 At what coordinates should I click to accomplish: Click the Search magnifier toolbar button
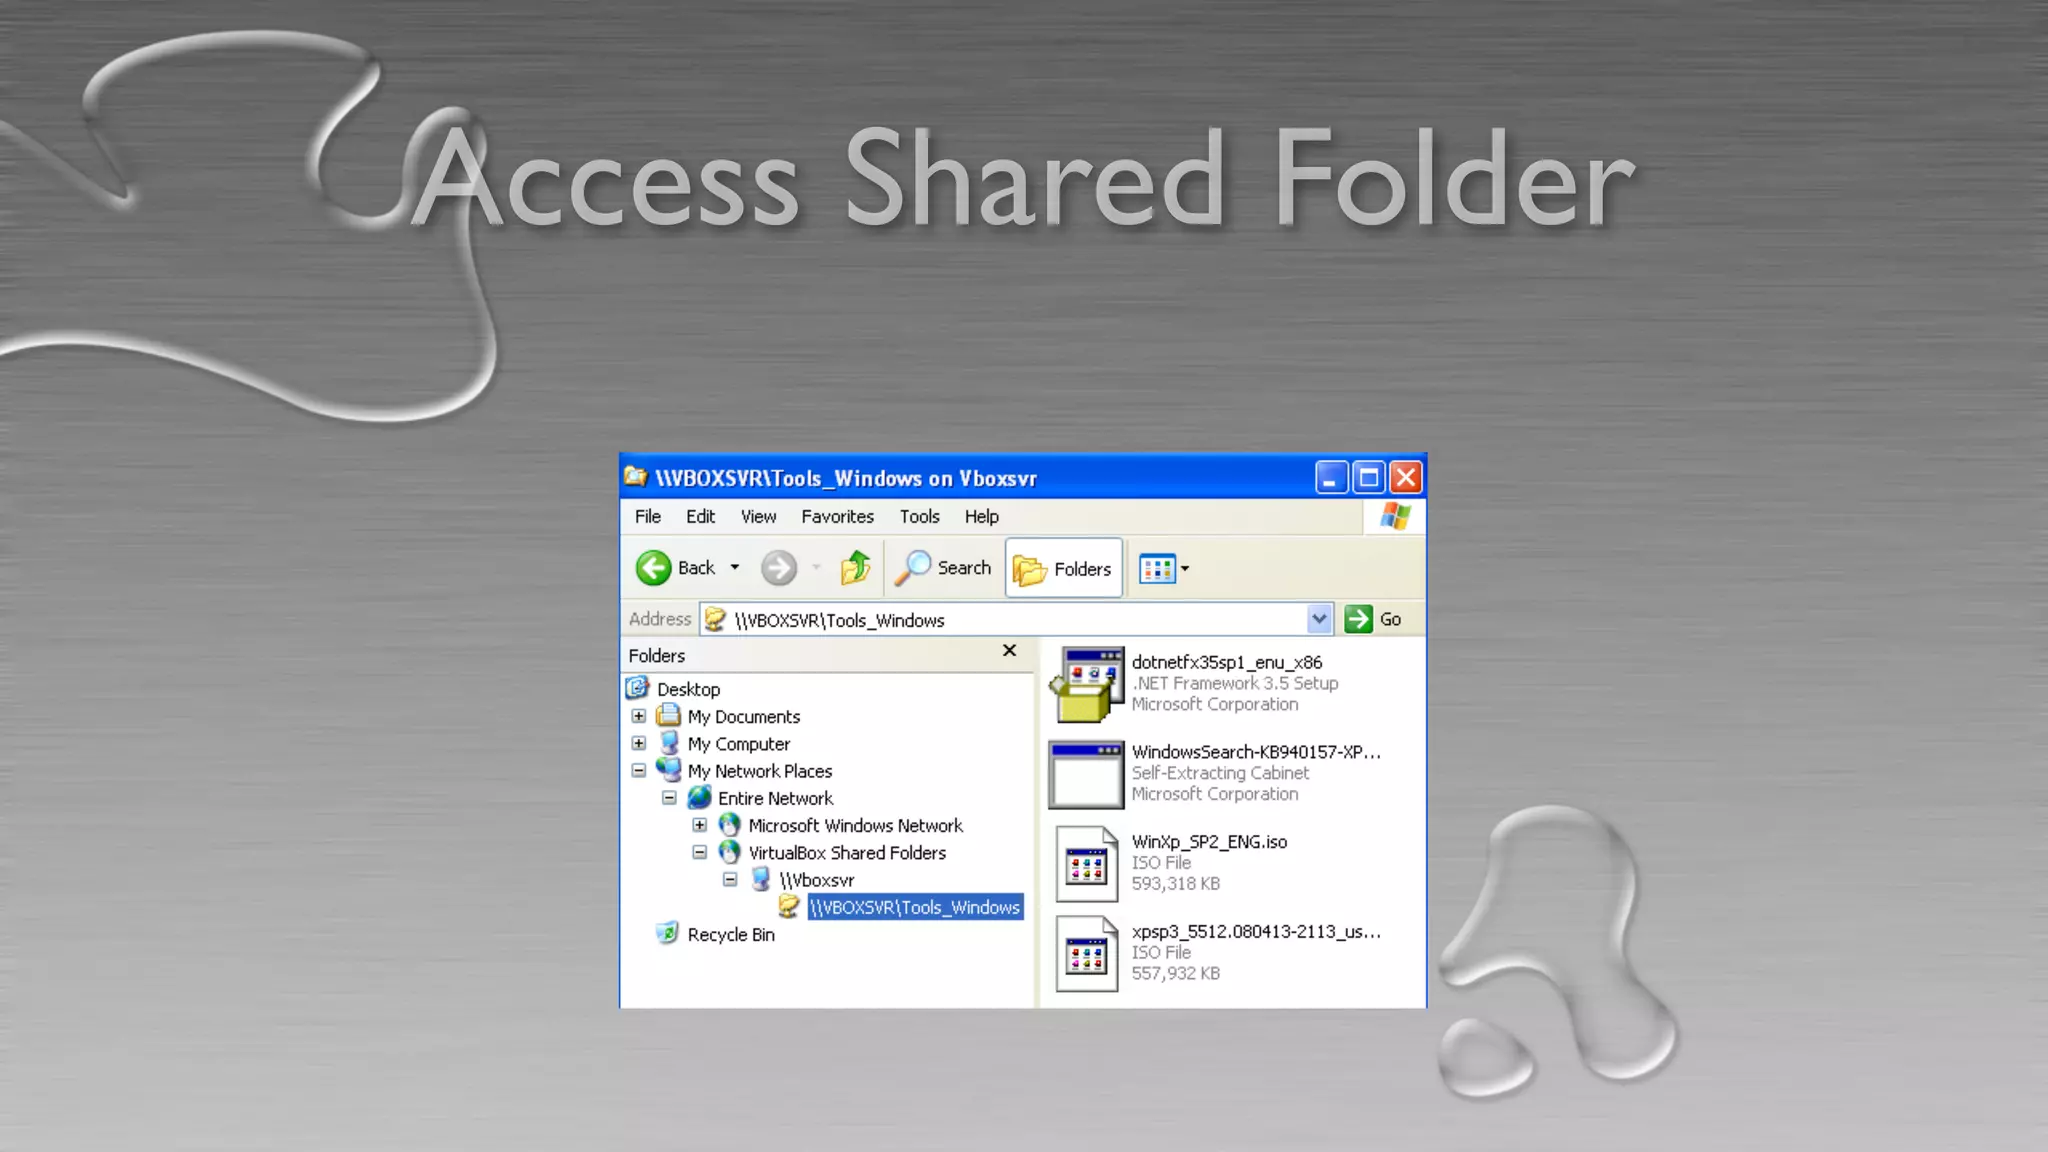pos(942,568)
